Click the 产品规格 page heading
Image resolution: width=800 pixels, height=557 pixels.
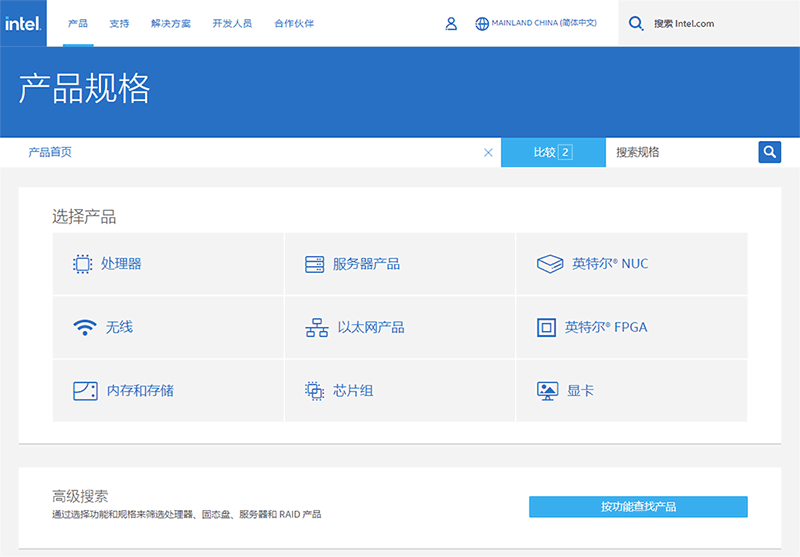click(84, 88)
